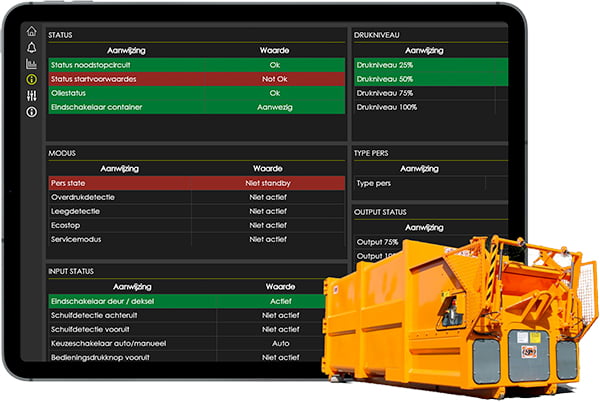Click the bottom circular info icon
Image resolution: width=600 pixels, height=402 pixels.
[32, 112]
